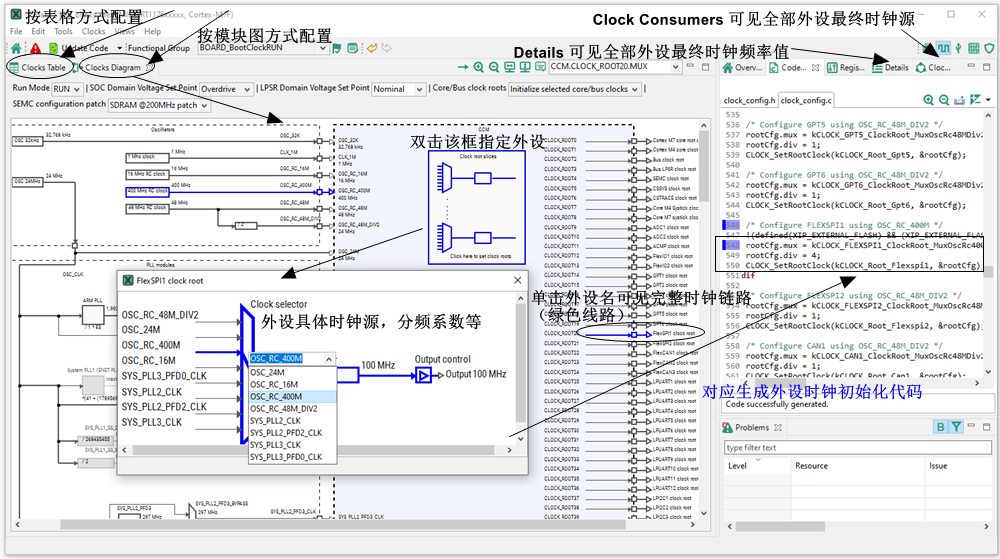Close the FlexSPI1 clock root dialog
The height and width of the screenshot is (559, 1000).
pos(517,280)
